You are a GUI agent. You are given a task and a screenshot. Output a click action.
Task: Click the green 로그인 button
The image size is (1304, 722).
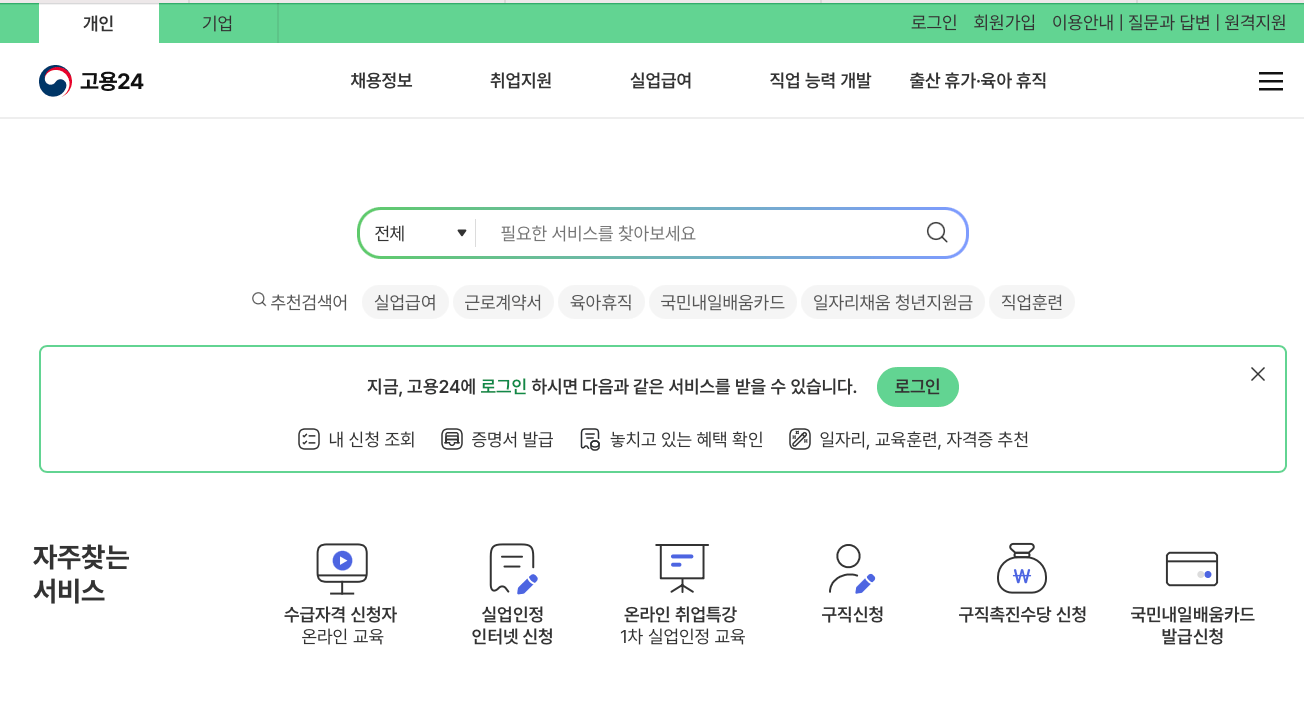coord(917,387)
